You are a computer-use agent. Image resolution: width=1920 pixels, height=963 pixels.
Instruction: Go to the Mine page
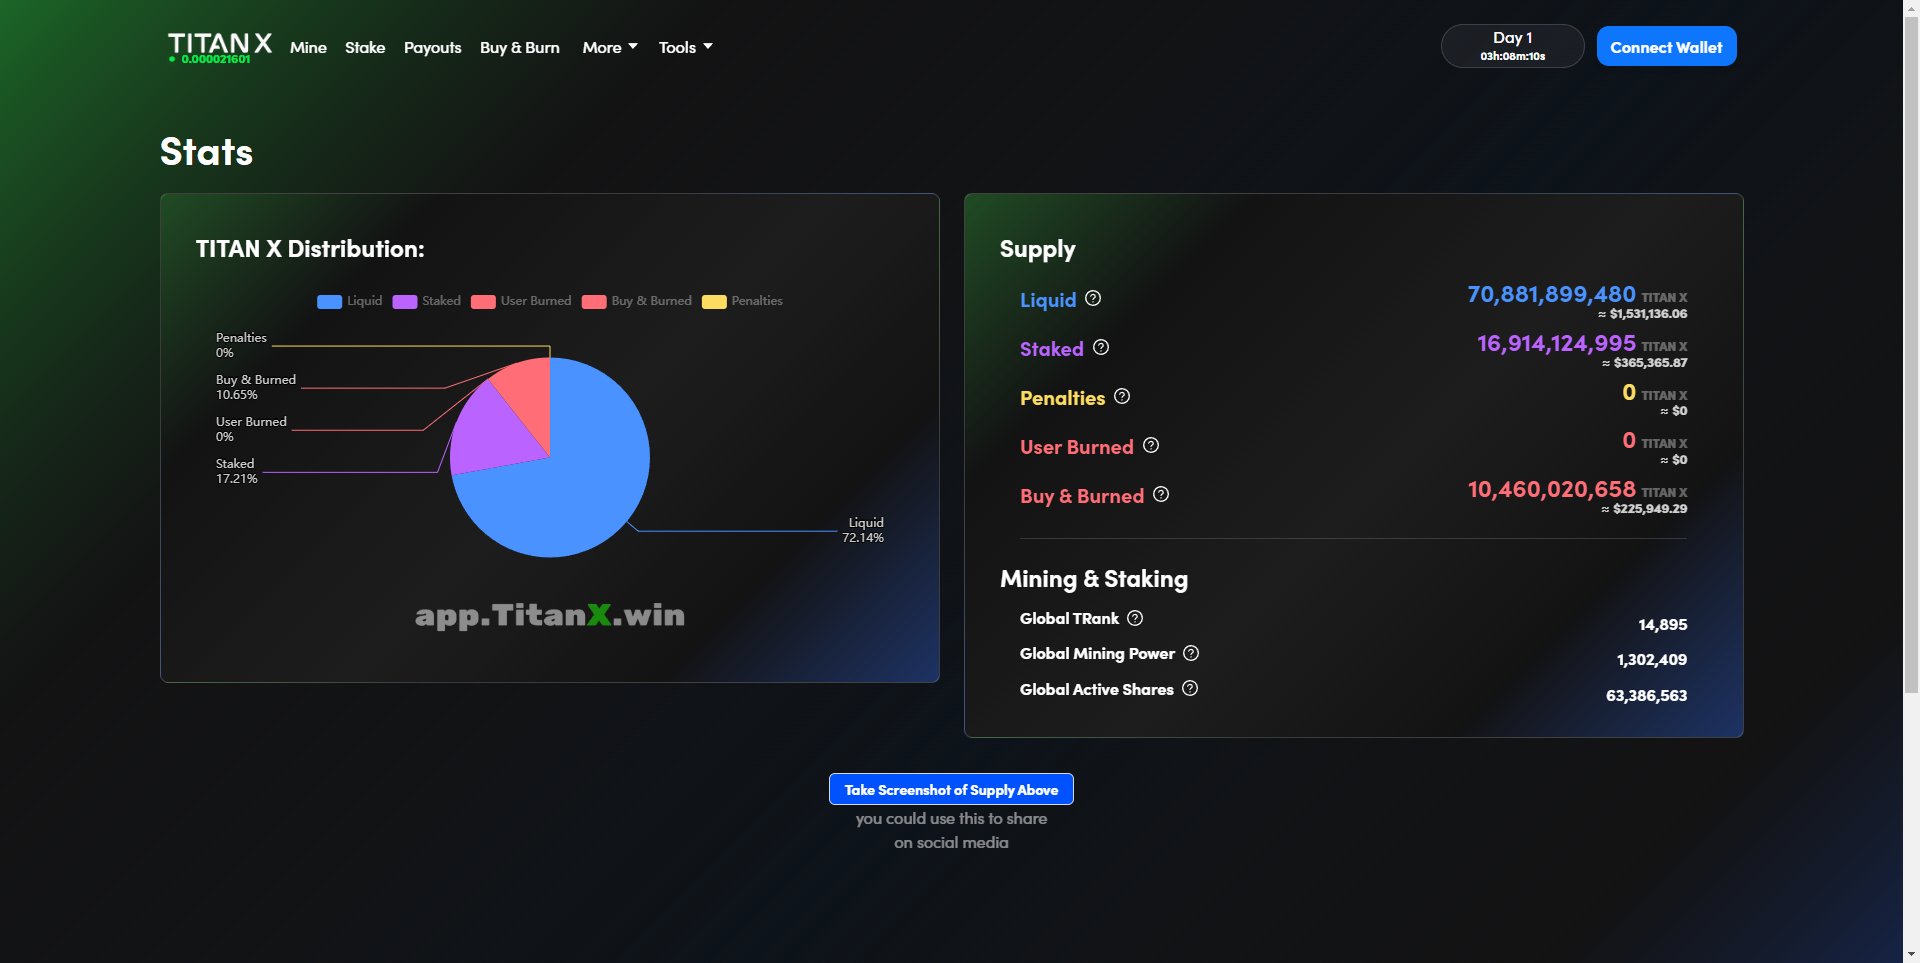click(x=308, y=47)
